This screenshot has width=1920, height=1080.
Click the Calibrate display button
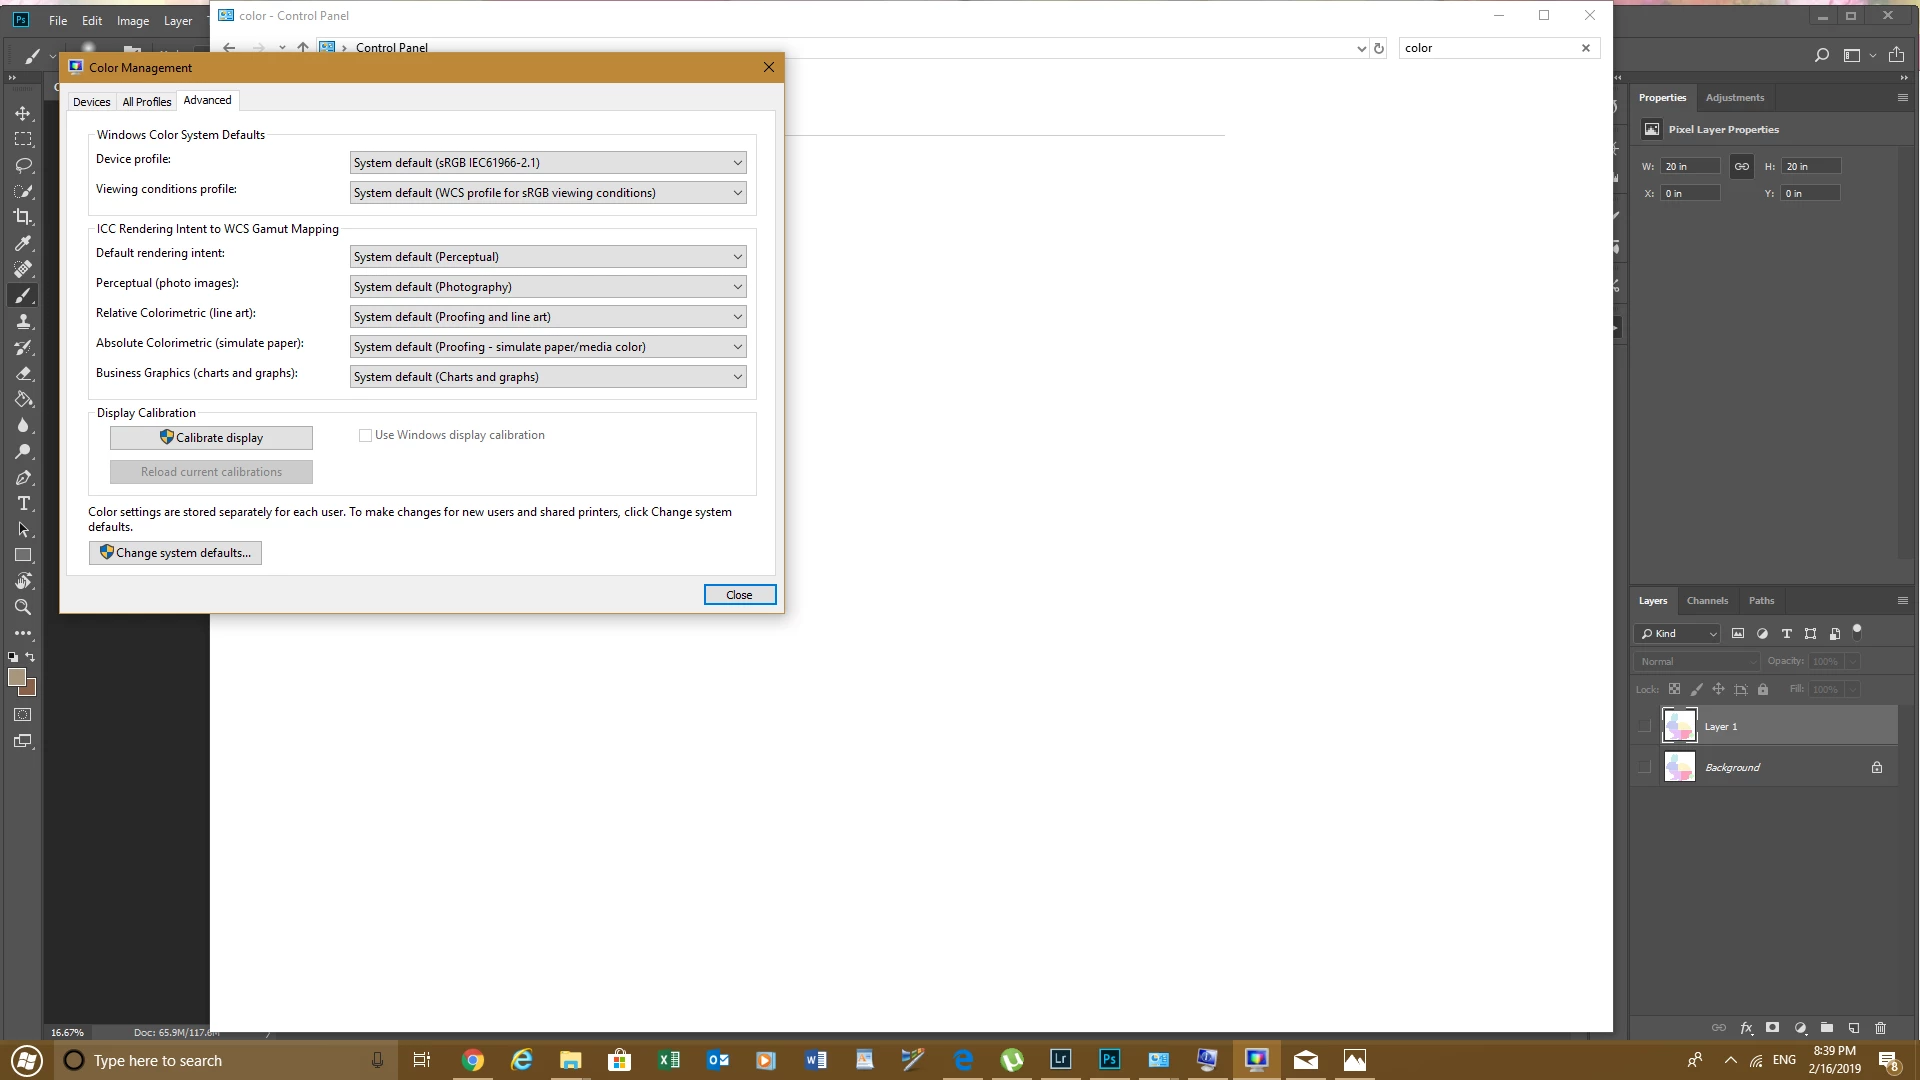pyautogui.click(x=211, y=438)
